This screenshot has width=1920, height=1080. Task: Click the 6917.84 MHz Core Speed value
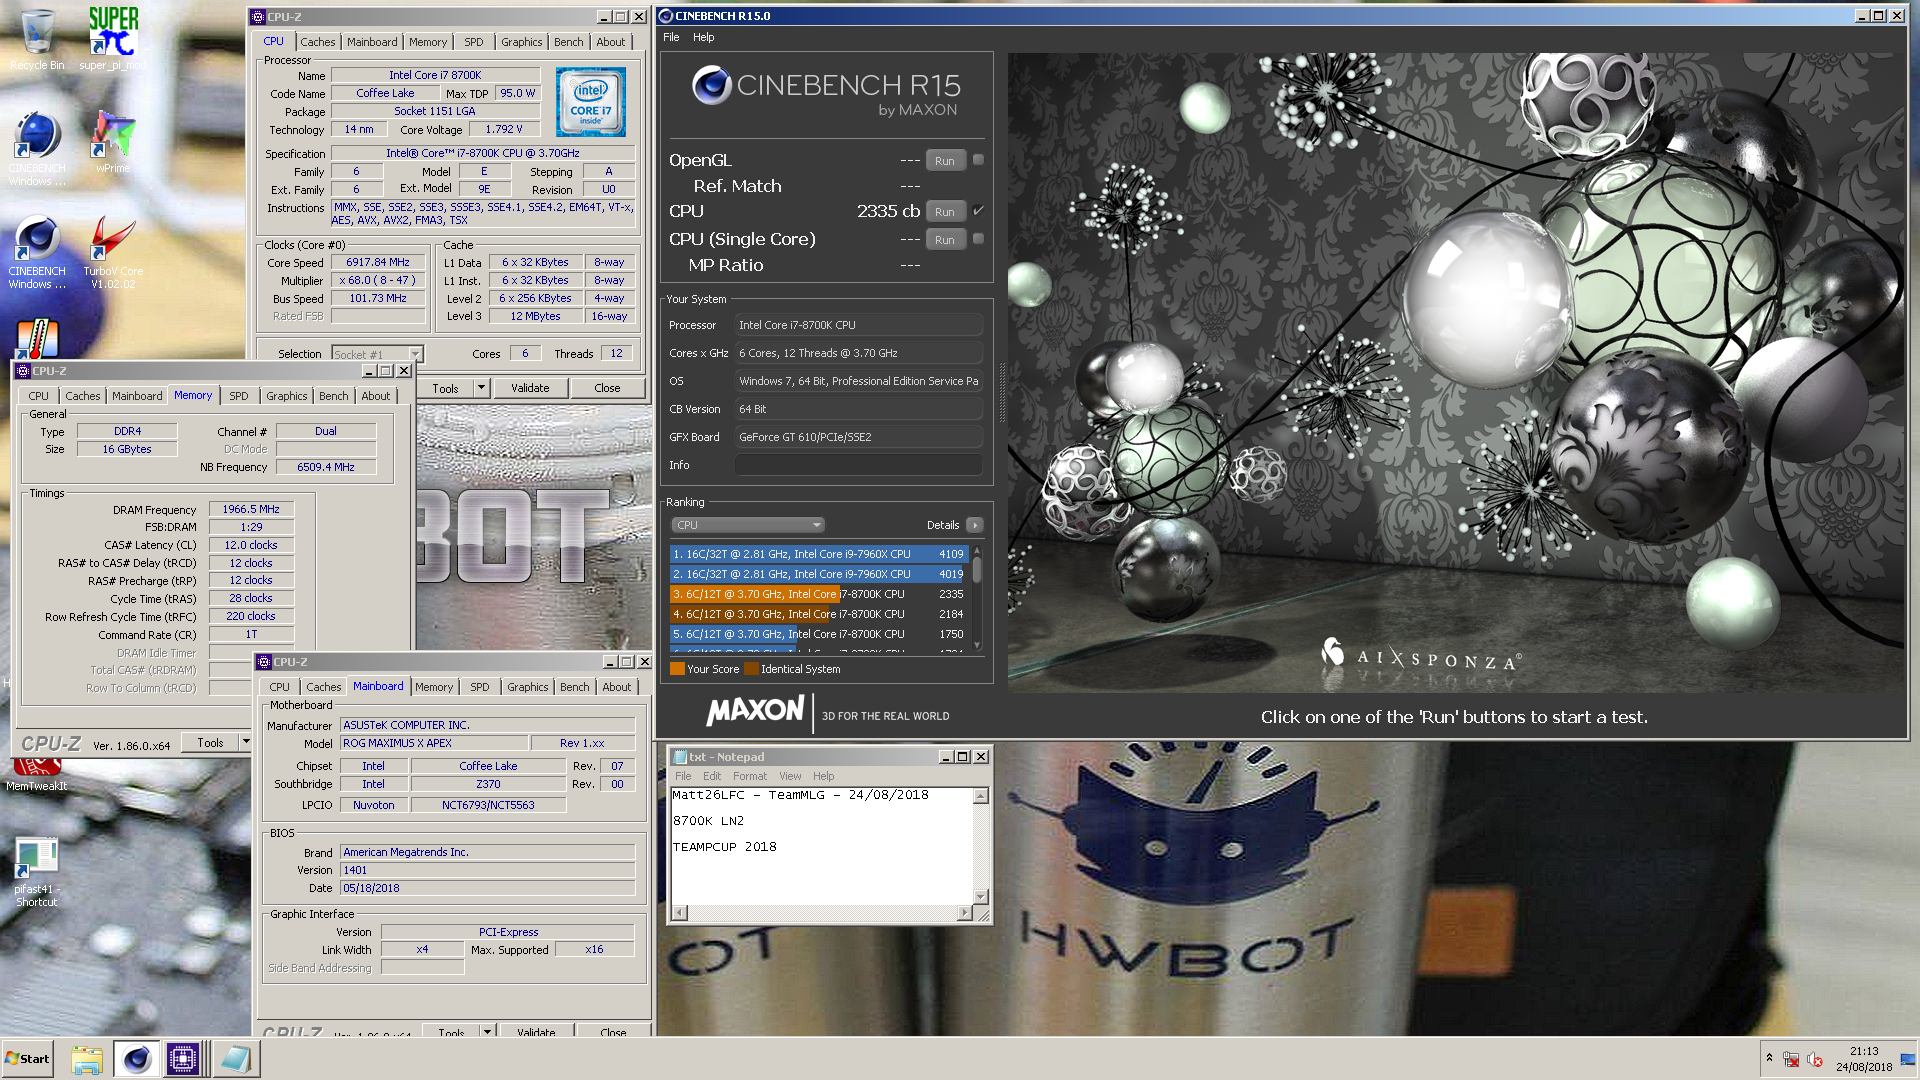coord(378,262)
